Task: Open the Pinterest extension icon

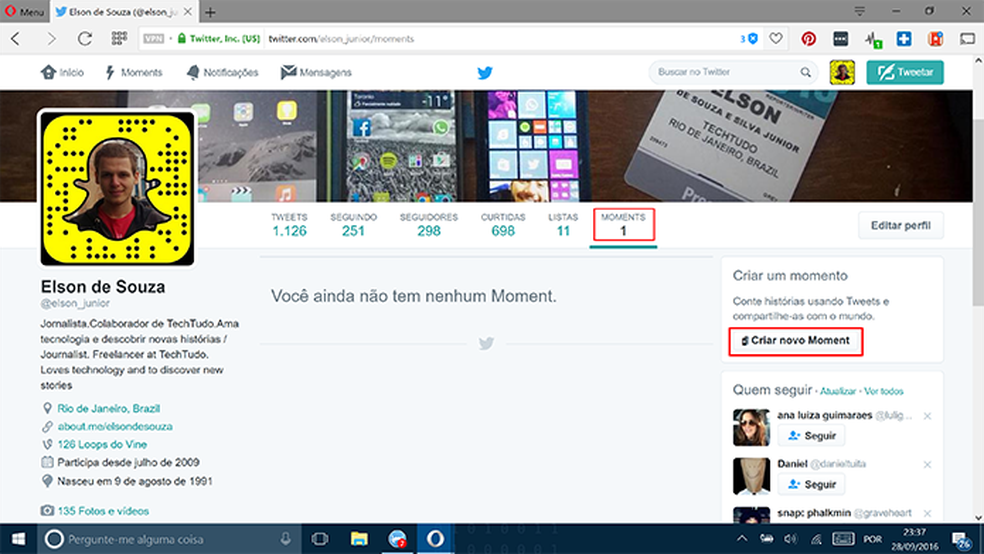Action: point(808,39)
